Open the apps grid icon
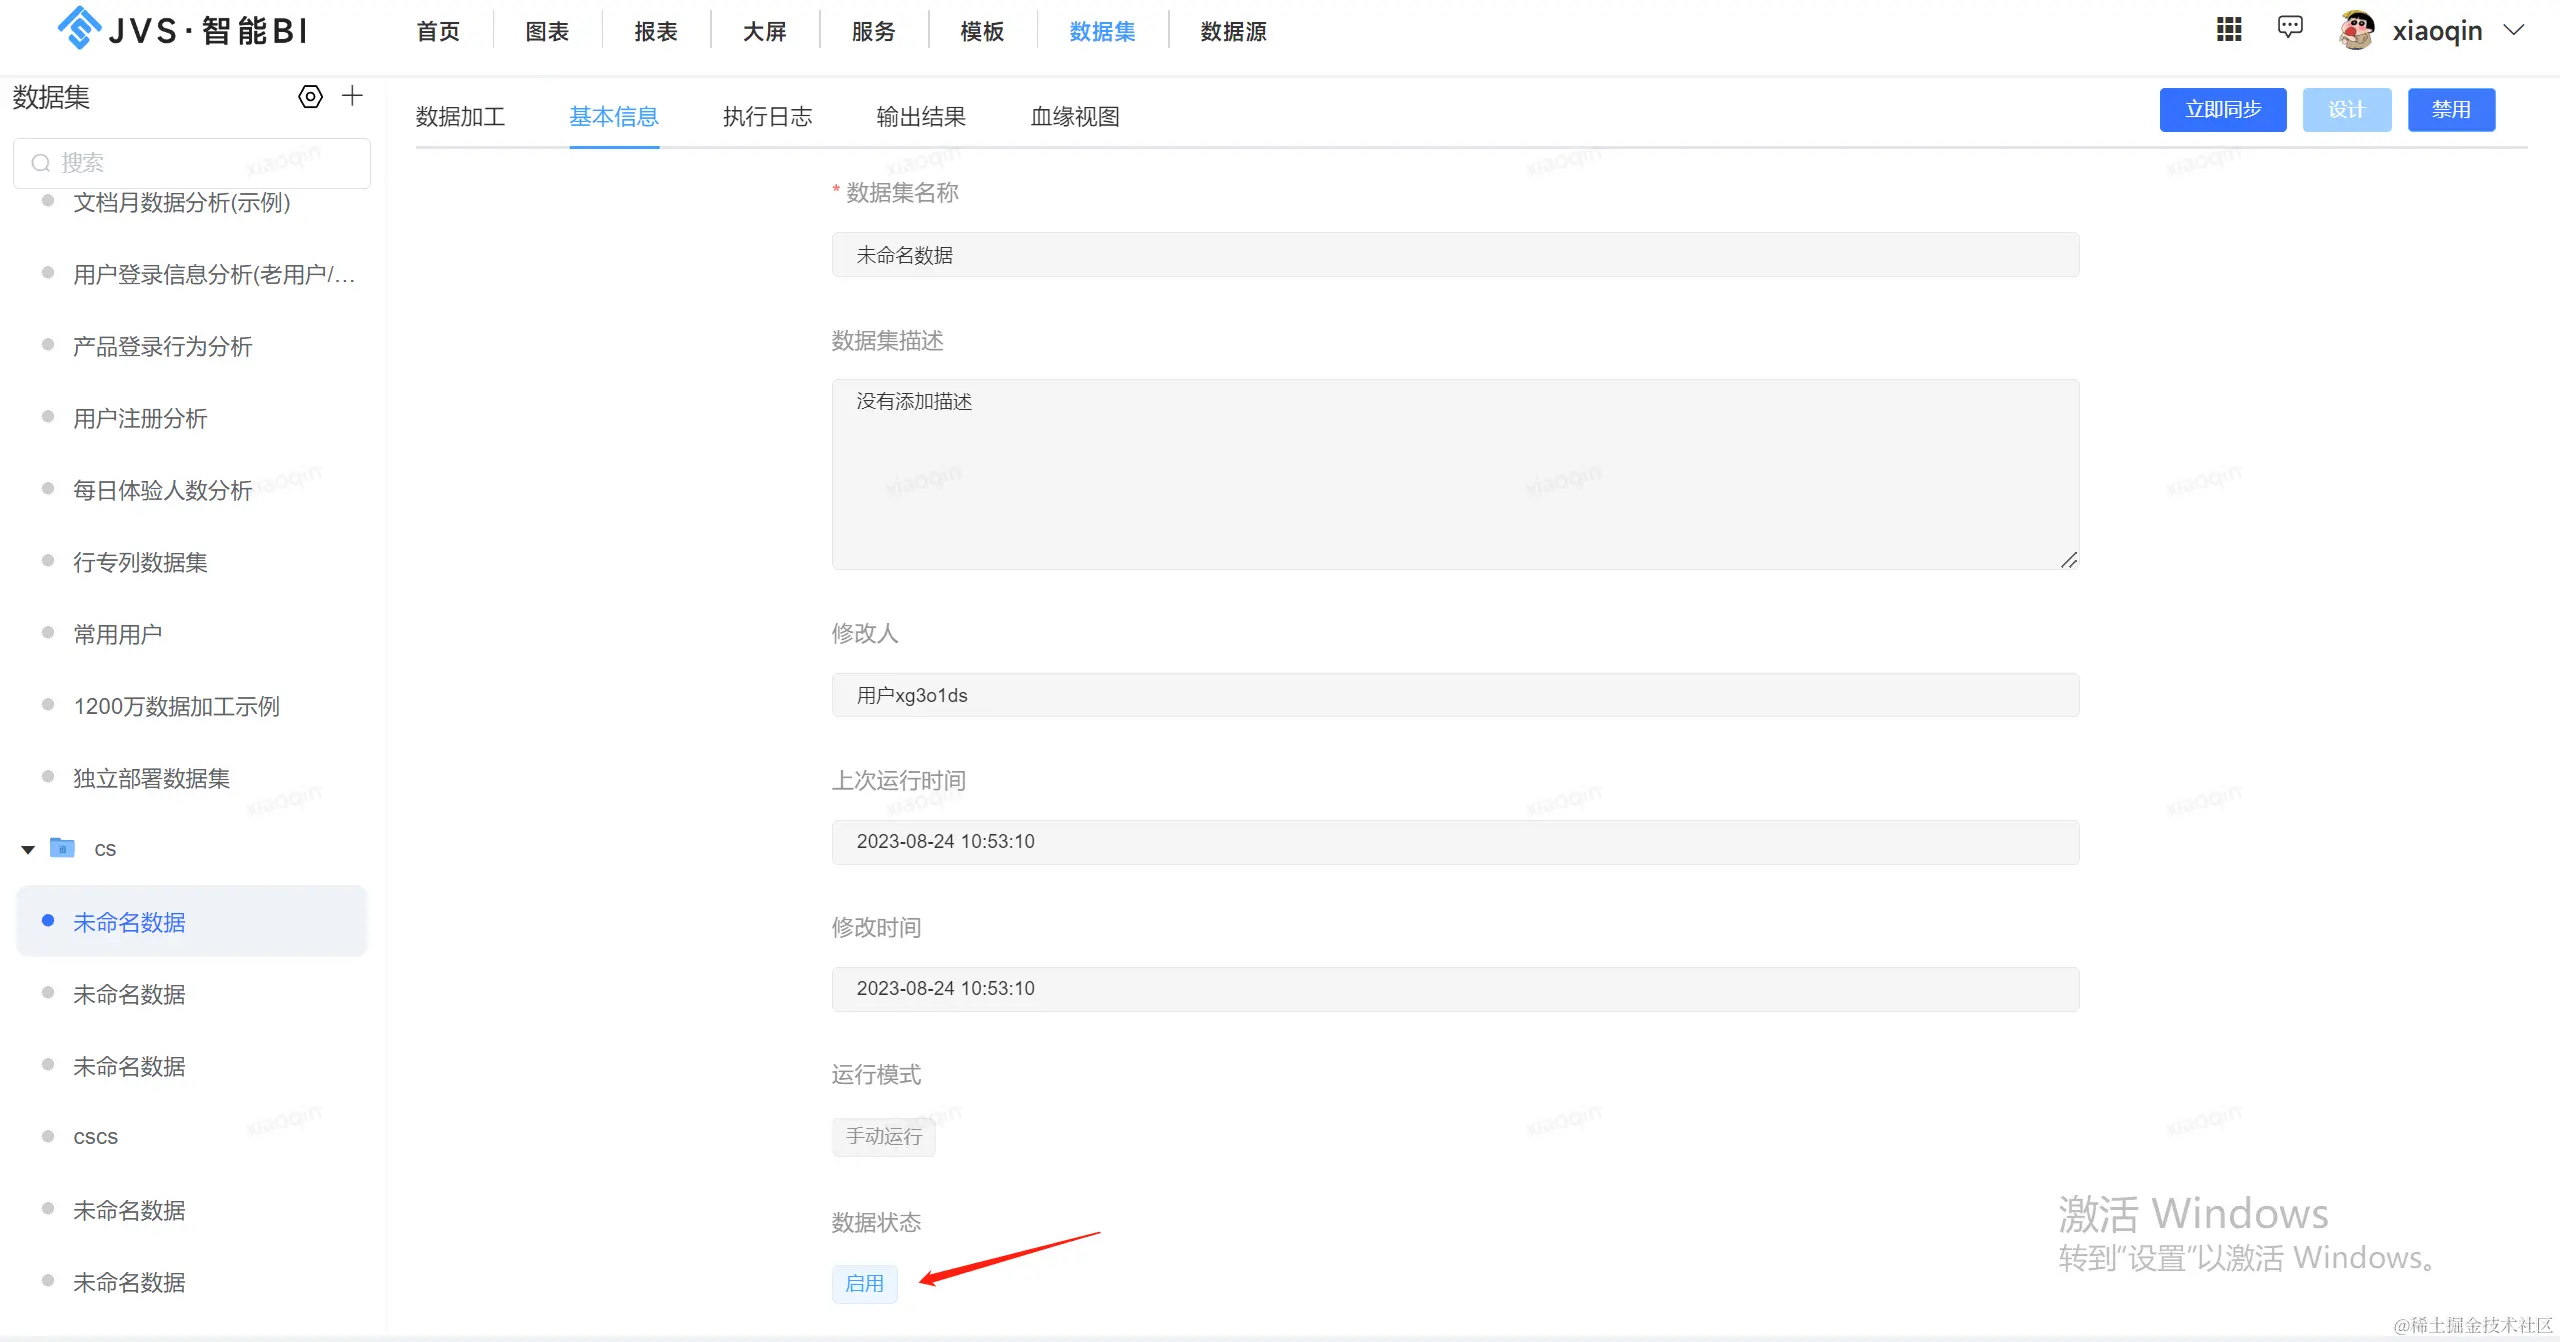Viewport: 2560px width, 1342px height. pos(2229,29)
